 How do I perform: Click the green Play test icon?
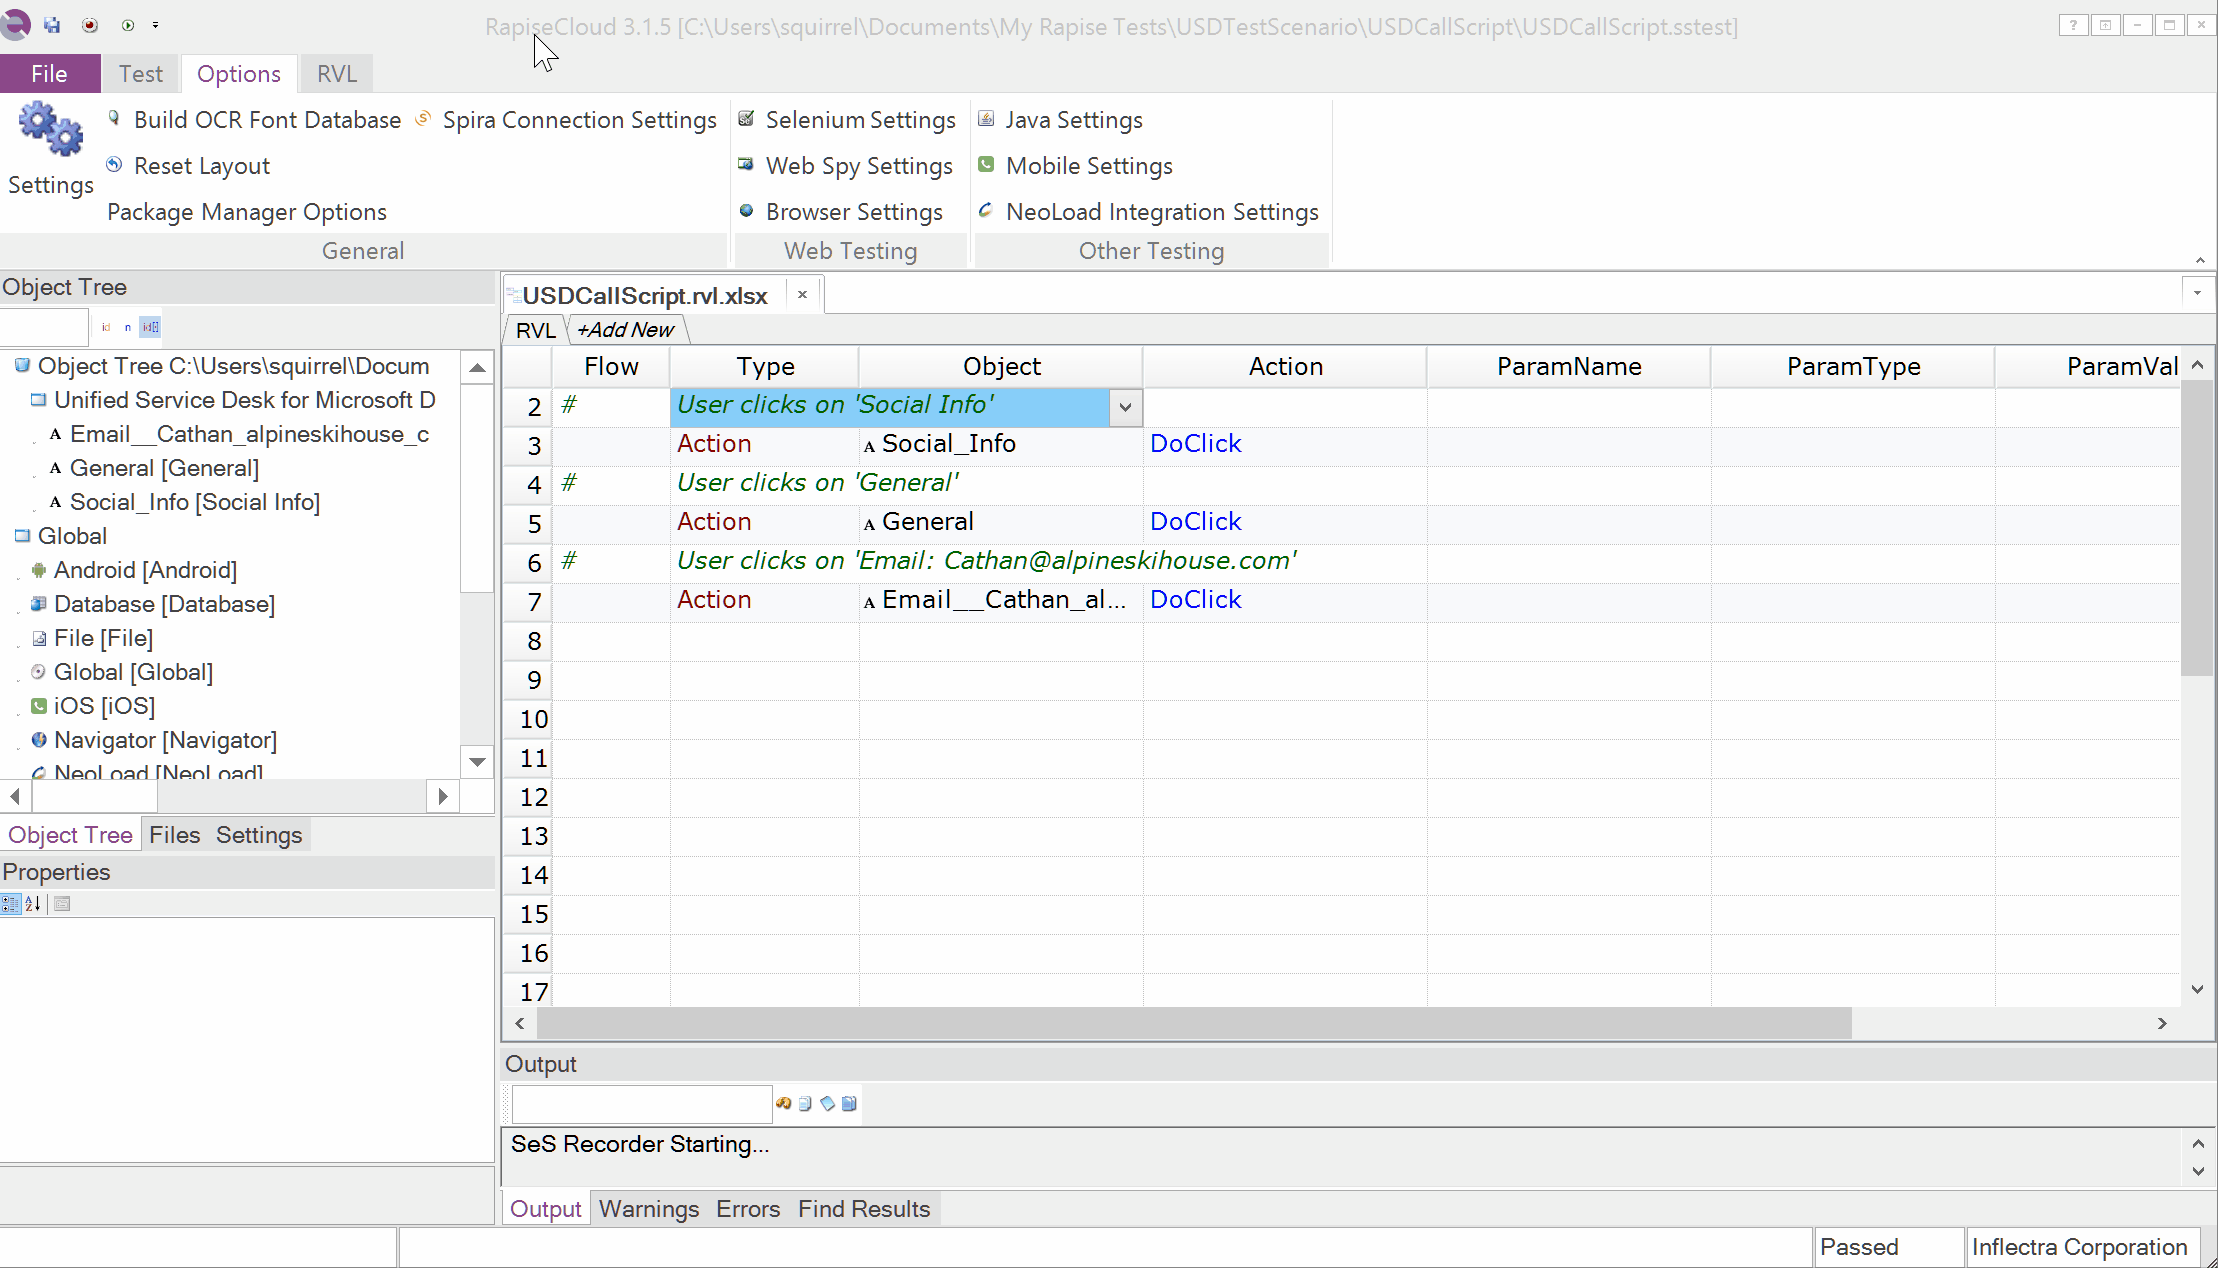coord(128,25)
